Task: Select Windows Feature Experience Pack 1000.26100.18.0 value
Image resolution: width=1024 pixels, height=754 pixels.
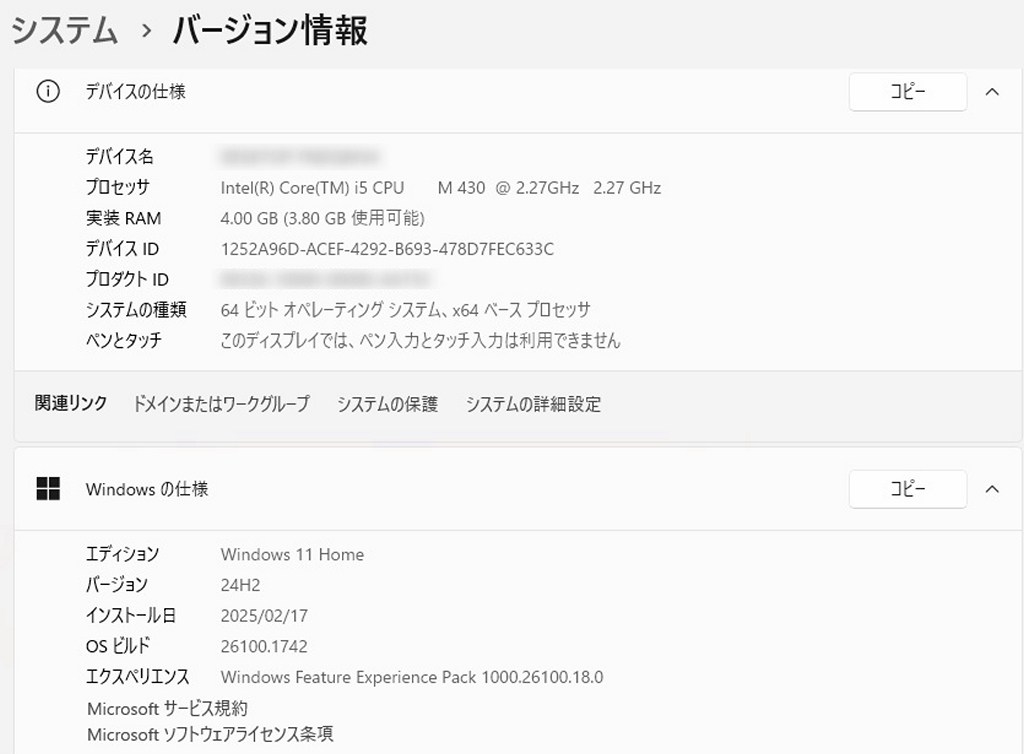Action: pyautogui.click(x=412, y=677)
